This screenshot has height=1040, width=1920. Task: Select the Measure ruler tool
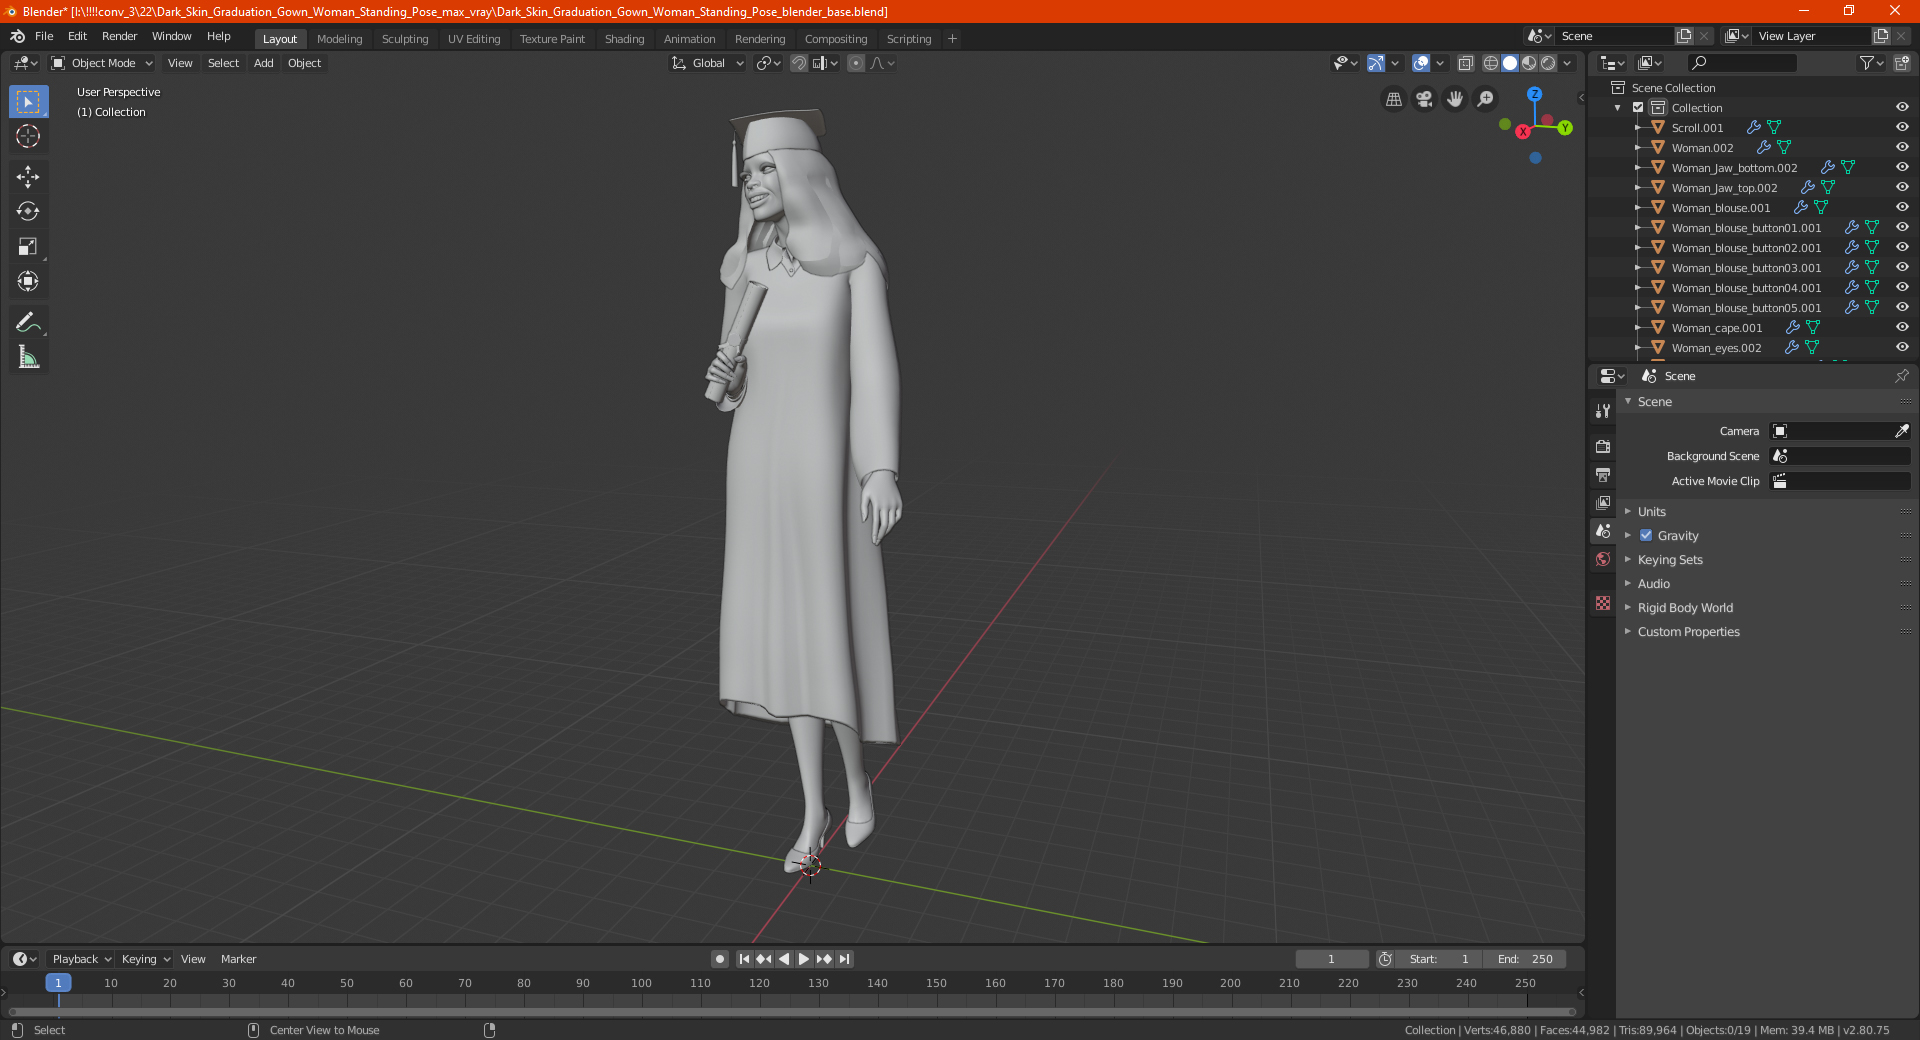point(28,357)
